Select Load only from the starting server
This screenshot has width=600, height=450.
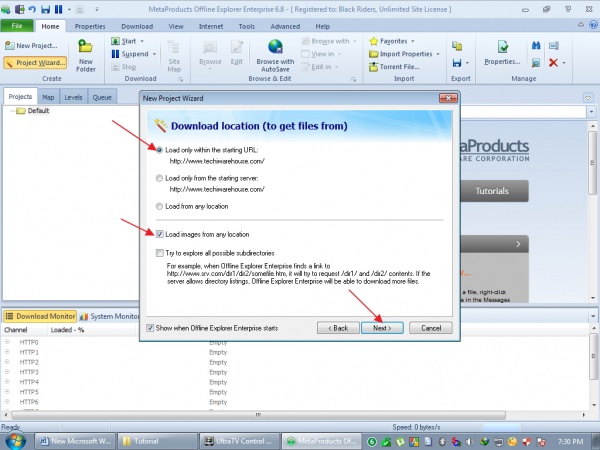pyautogui.click(x=159, y=178)
